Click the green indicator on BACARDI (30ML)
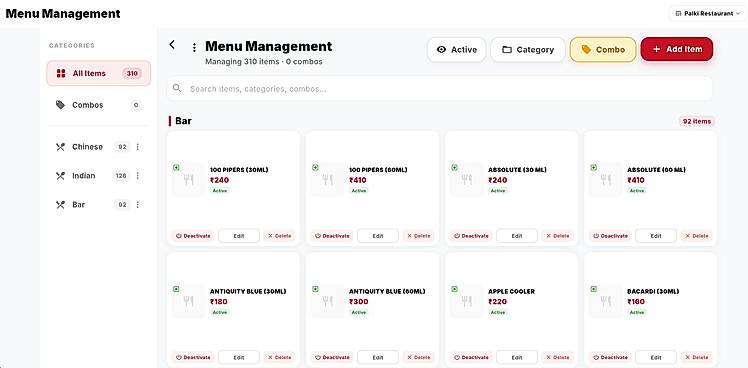The image size is (748, 368). coord(593,289)
